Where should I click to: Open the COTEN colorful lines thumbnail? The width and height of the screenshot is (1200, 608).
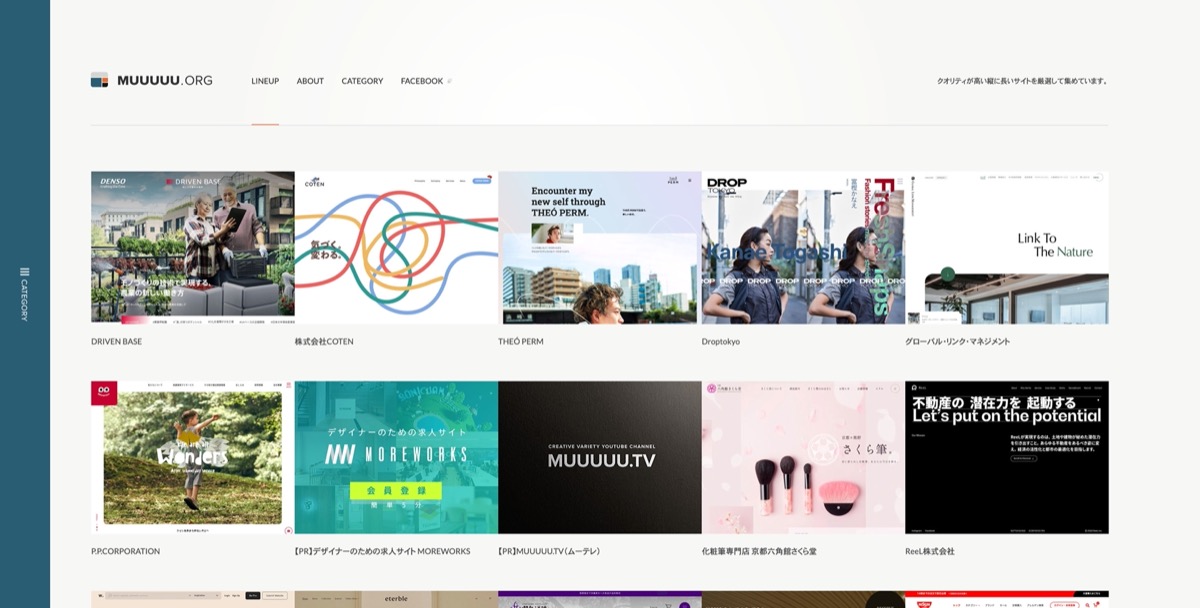pyautogui.click(x=396, y=247)
